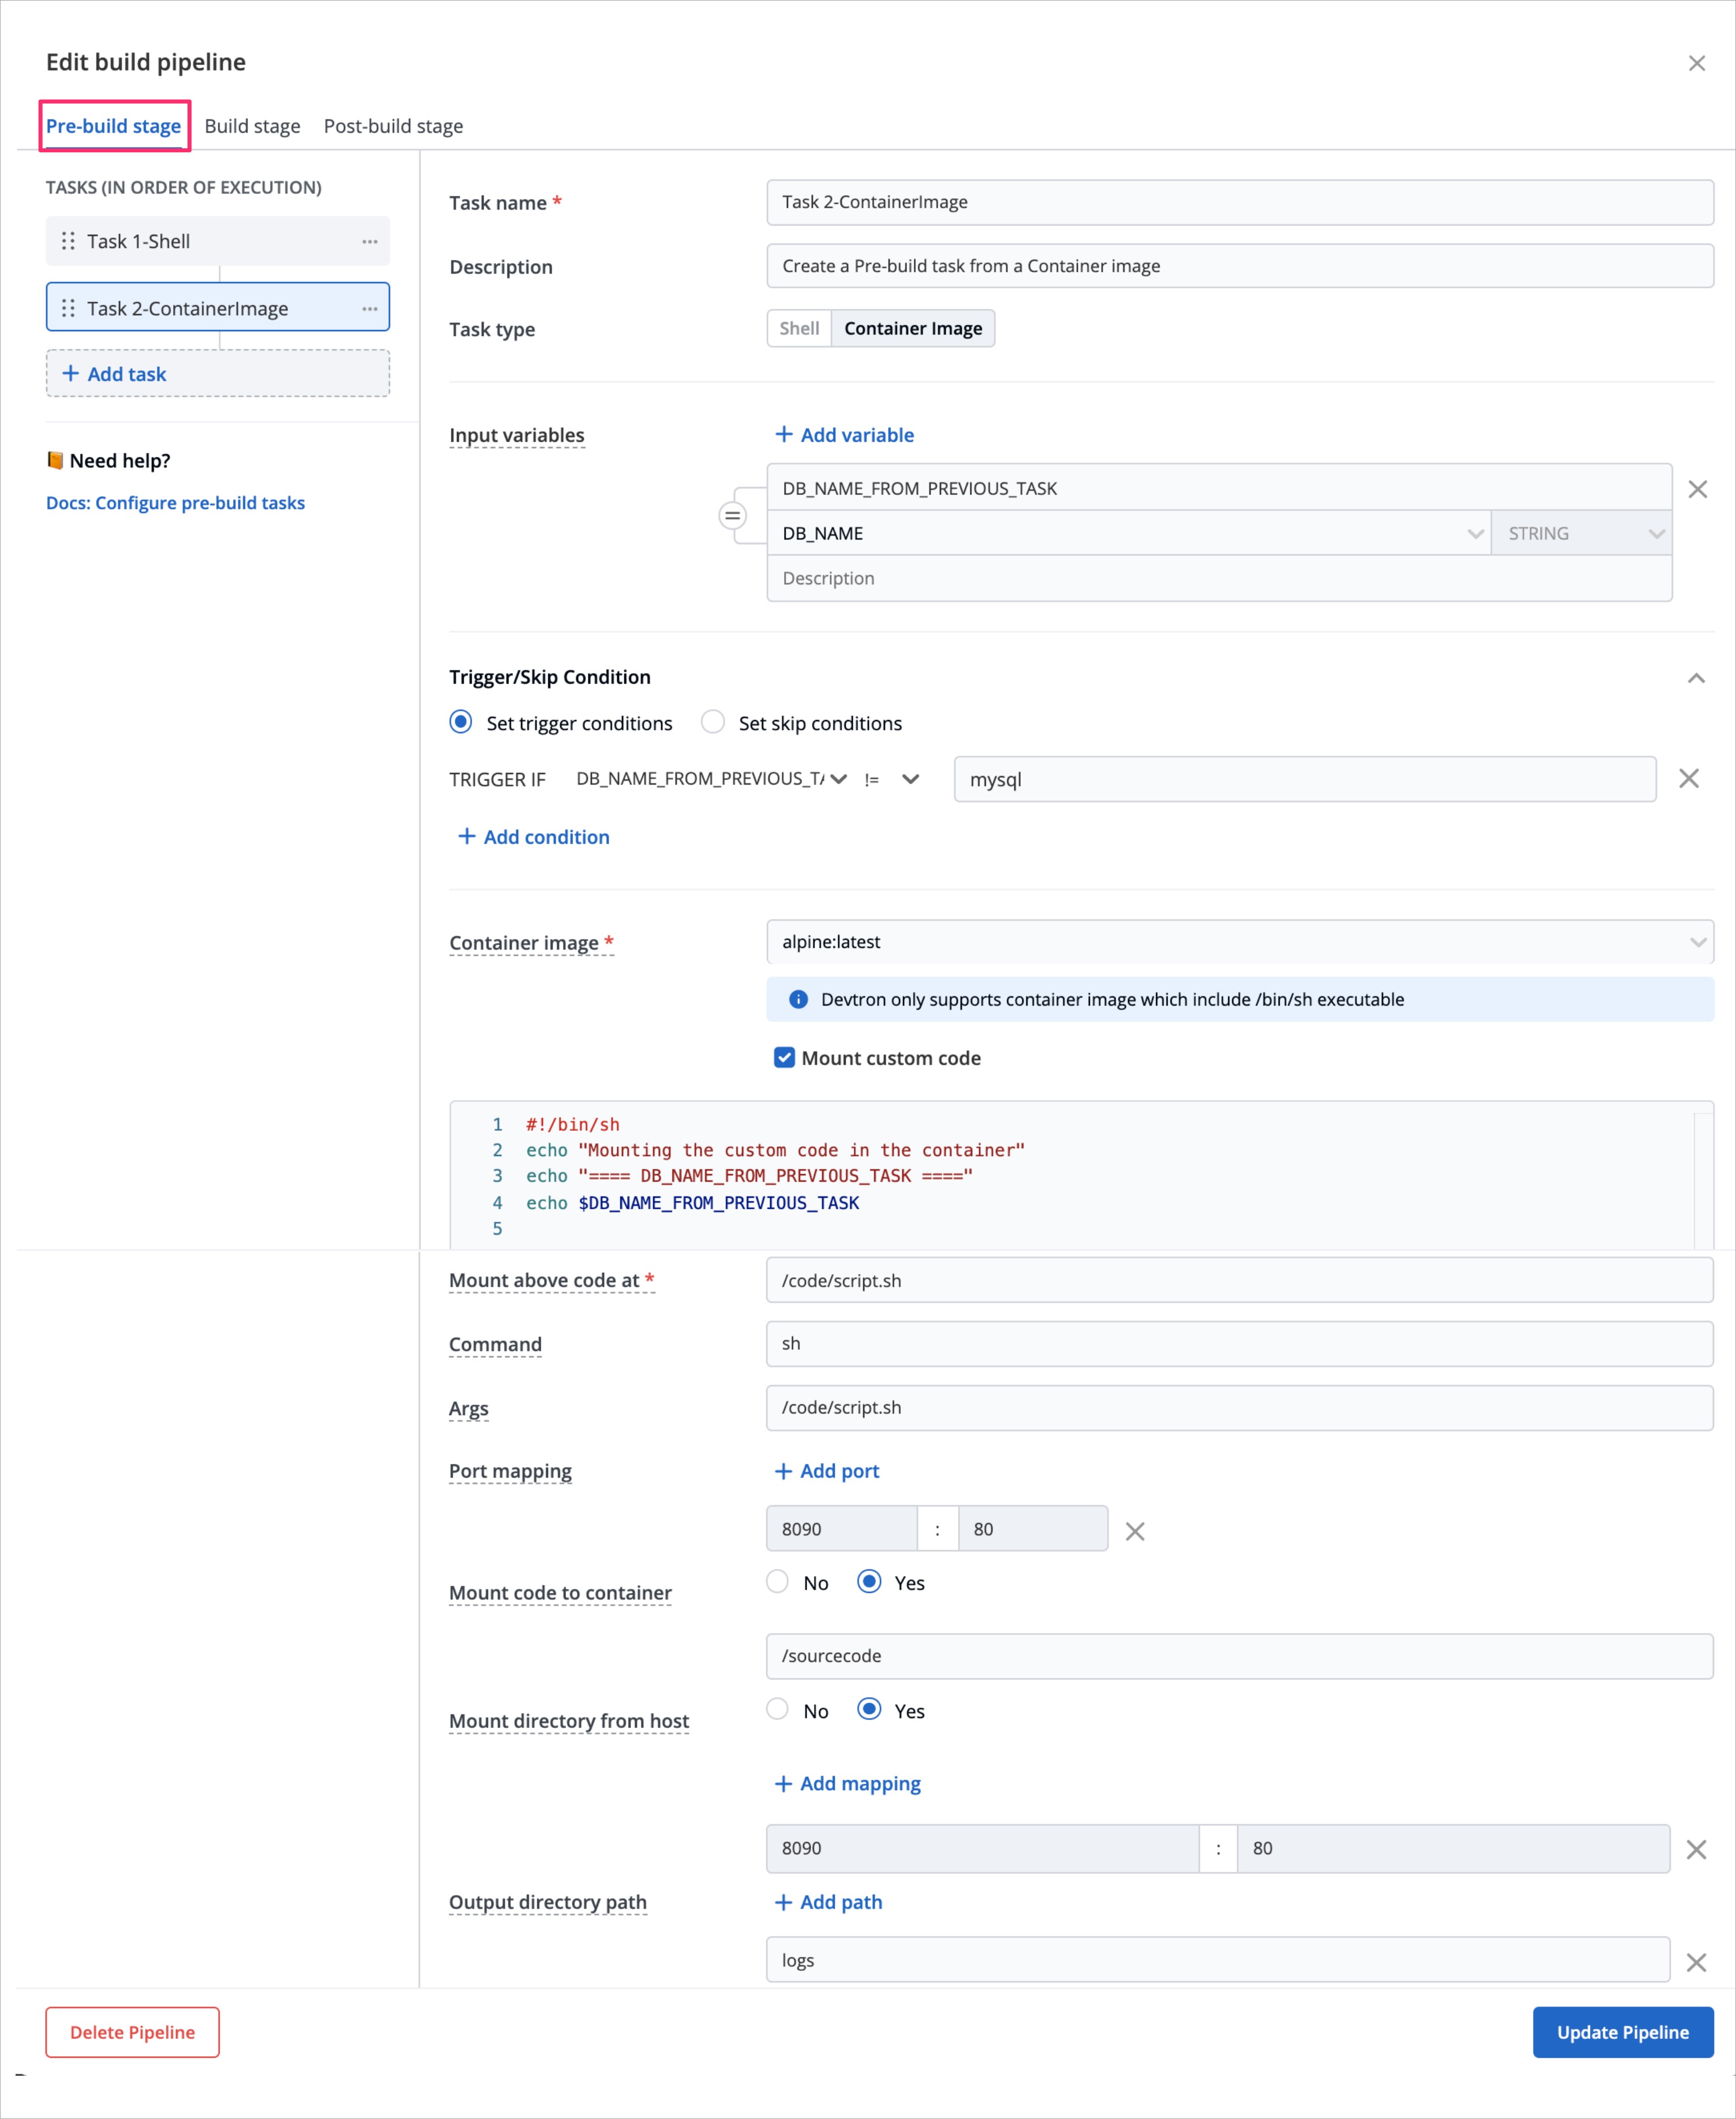Edit the 8090 field under Add mapping
Image resolution: width=1736 pixels, height=2119 pixels.
coord(983,1848)
